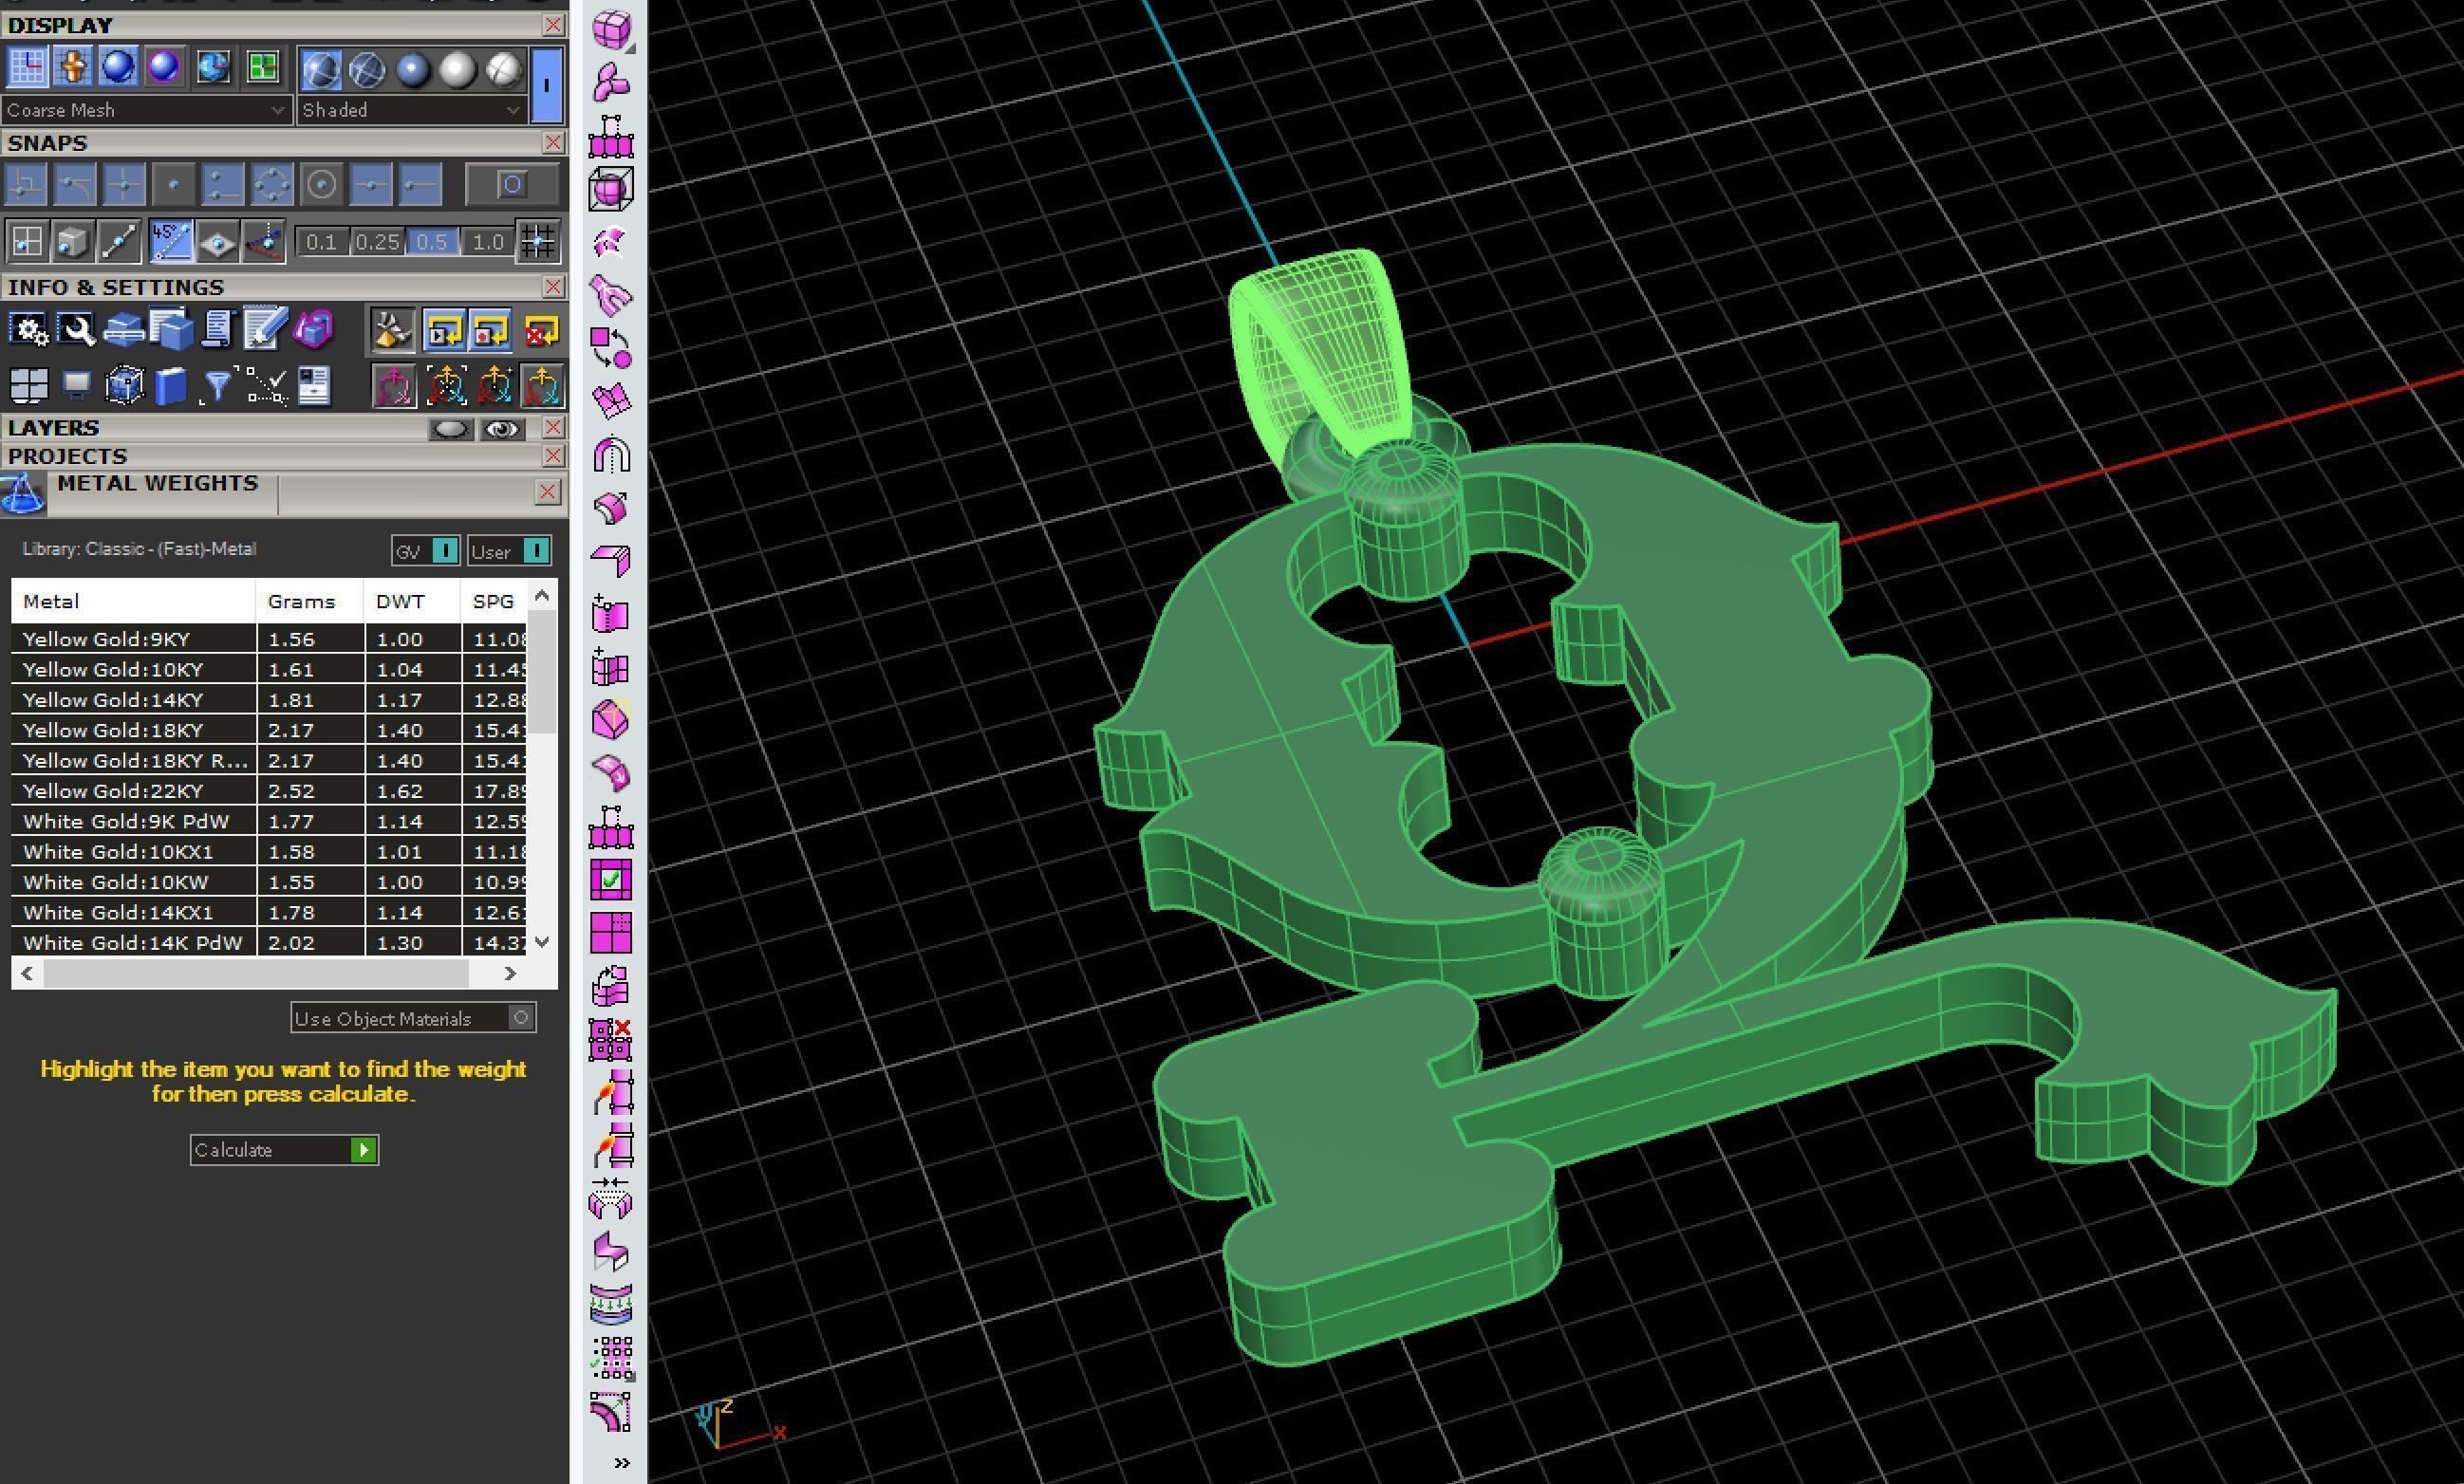The image size is (2464, 1484).
Task: Click the scroll document icon in Info & Settings
Action: coord(217,330)
